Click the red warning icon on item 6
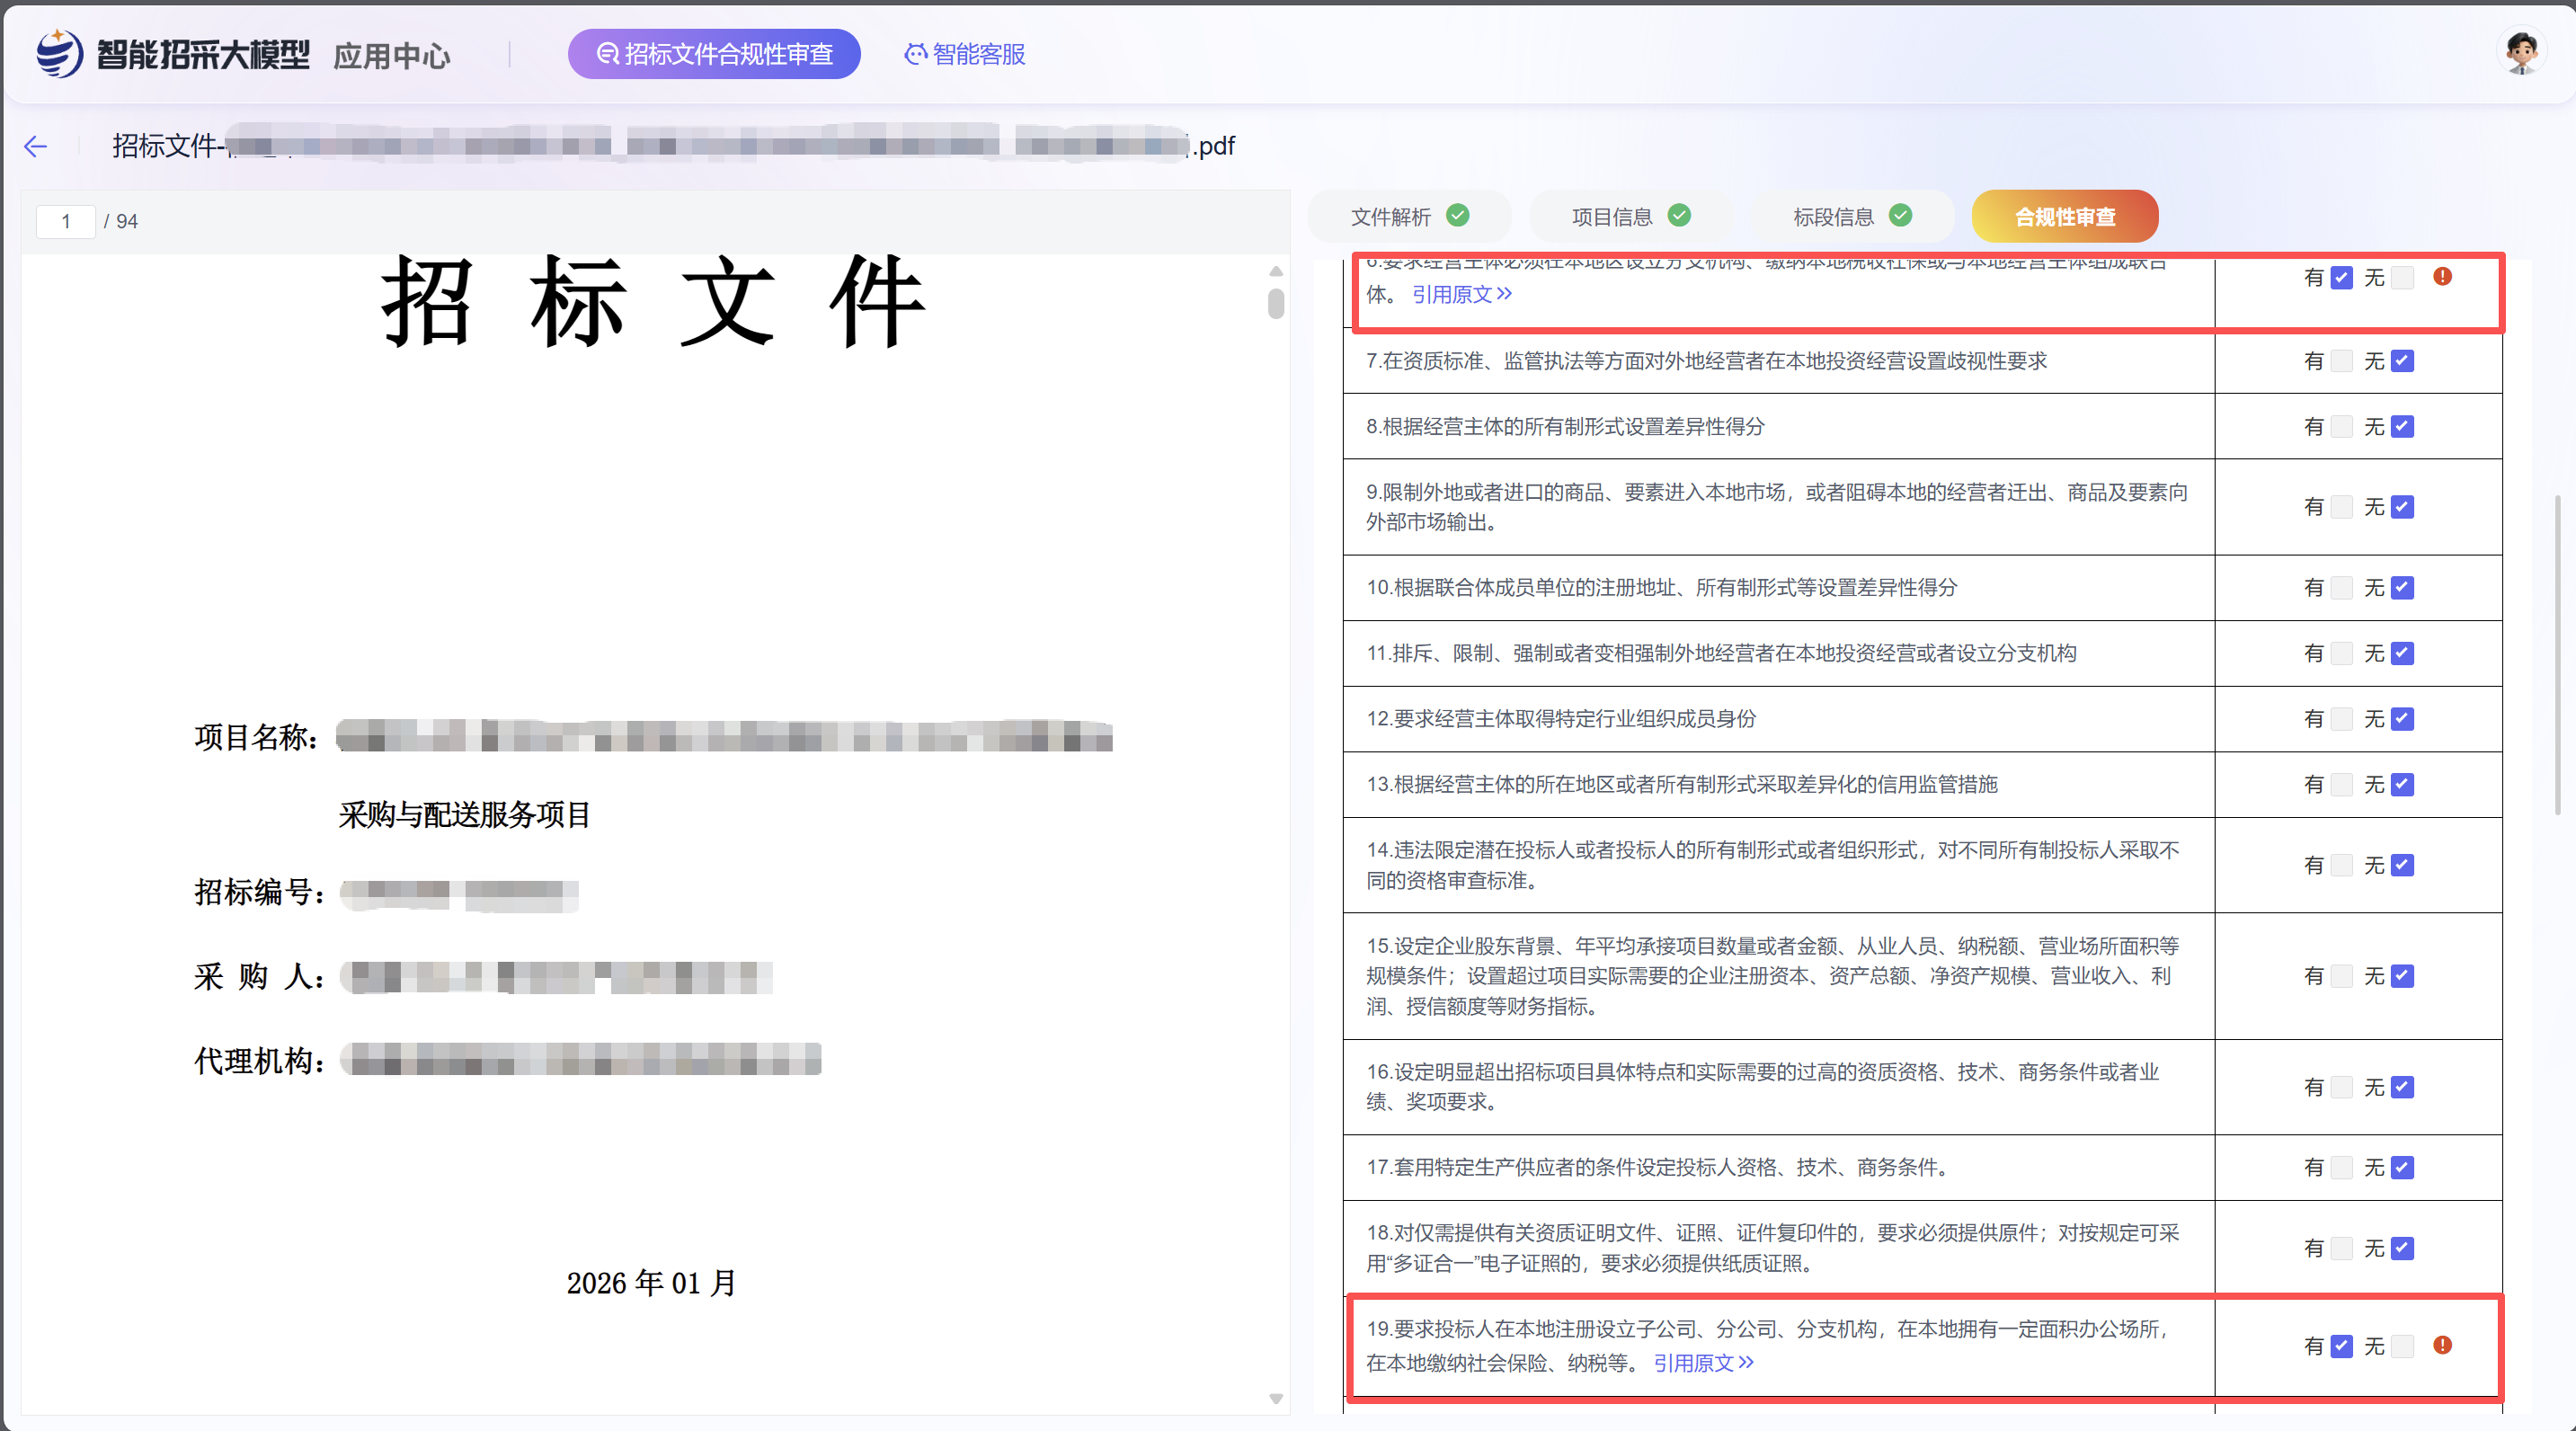 pyautogui.click(x=2442, y=277)
